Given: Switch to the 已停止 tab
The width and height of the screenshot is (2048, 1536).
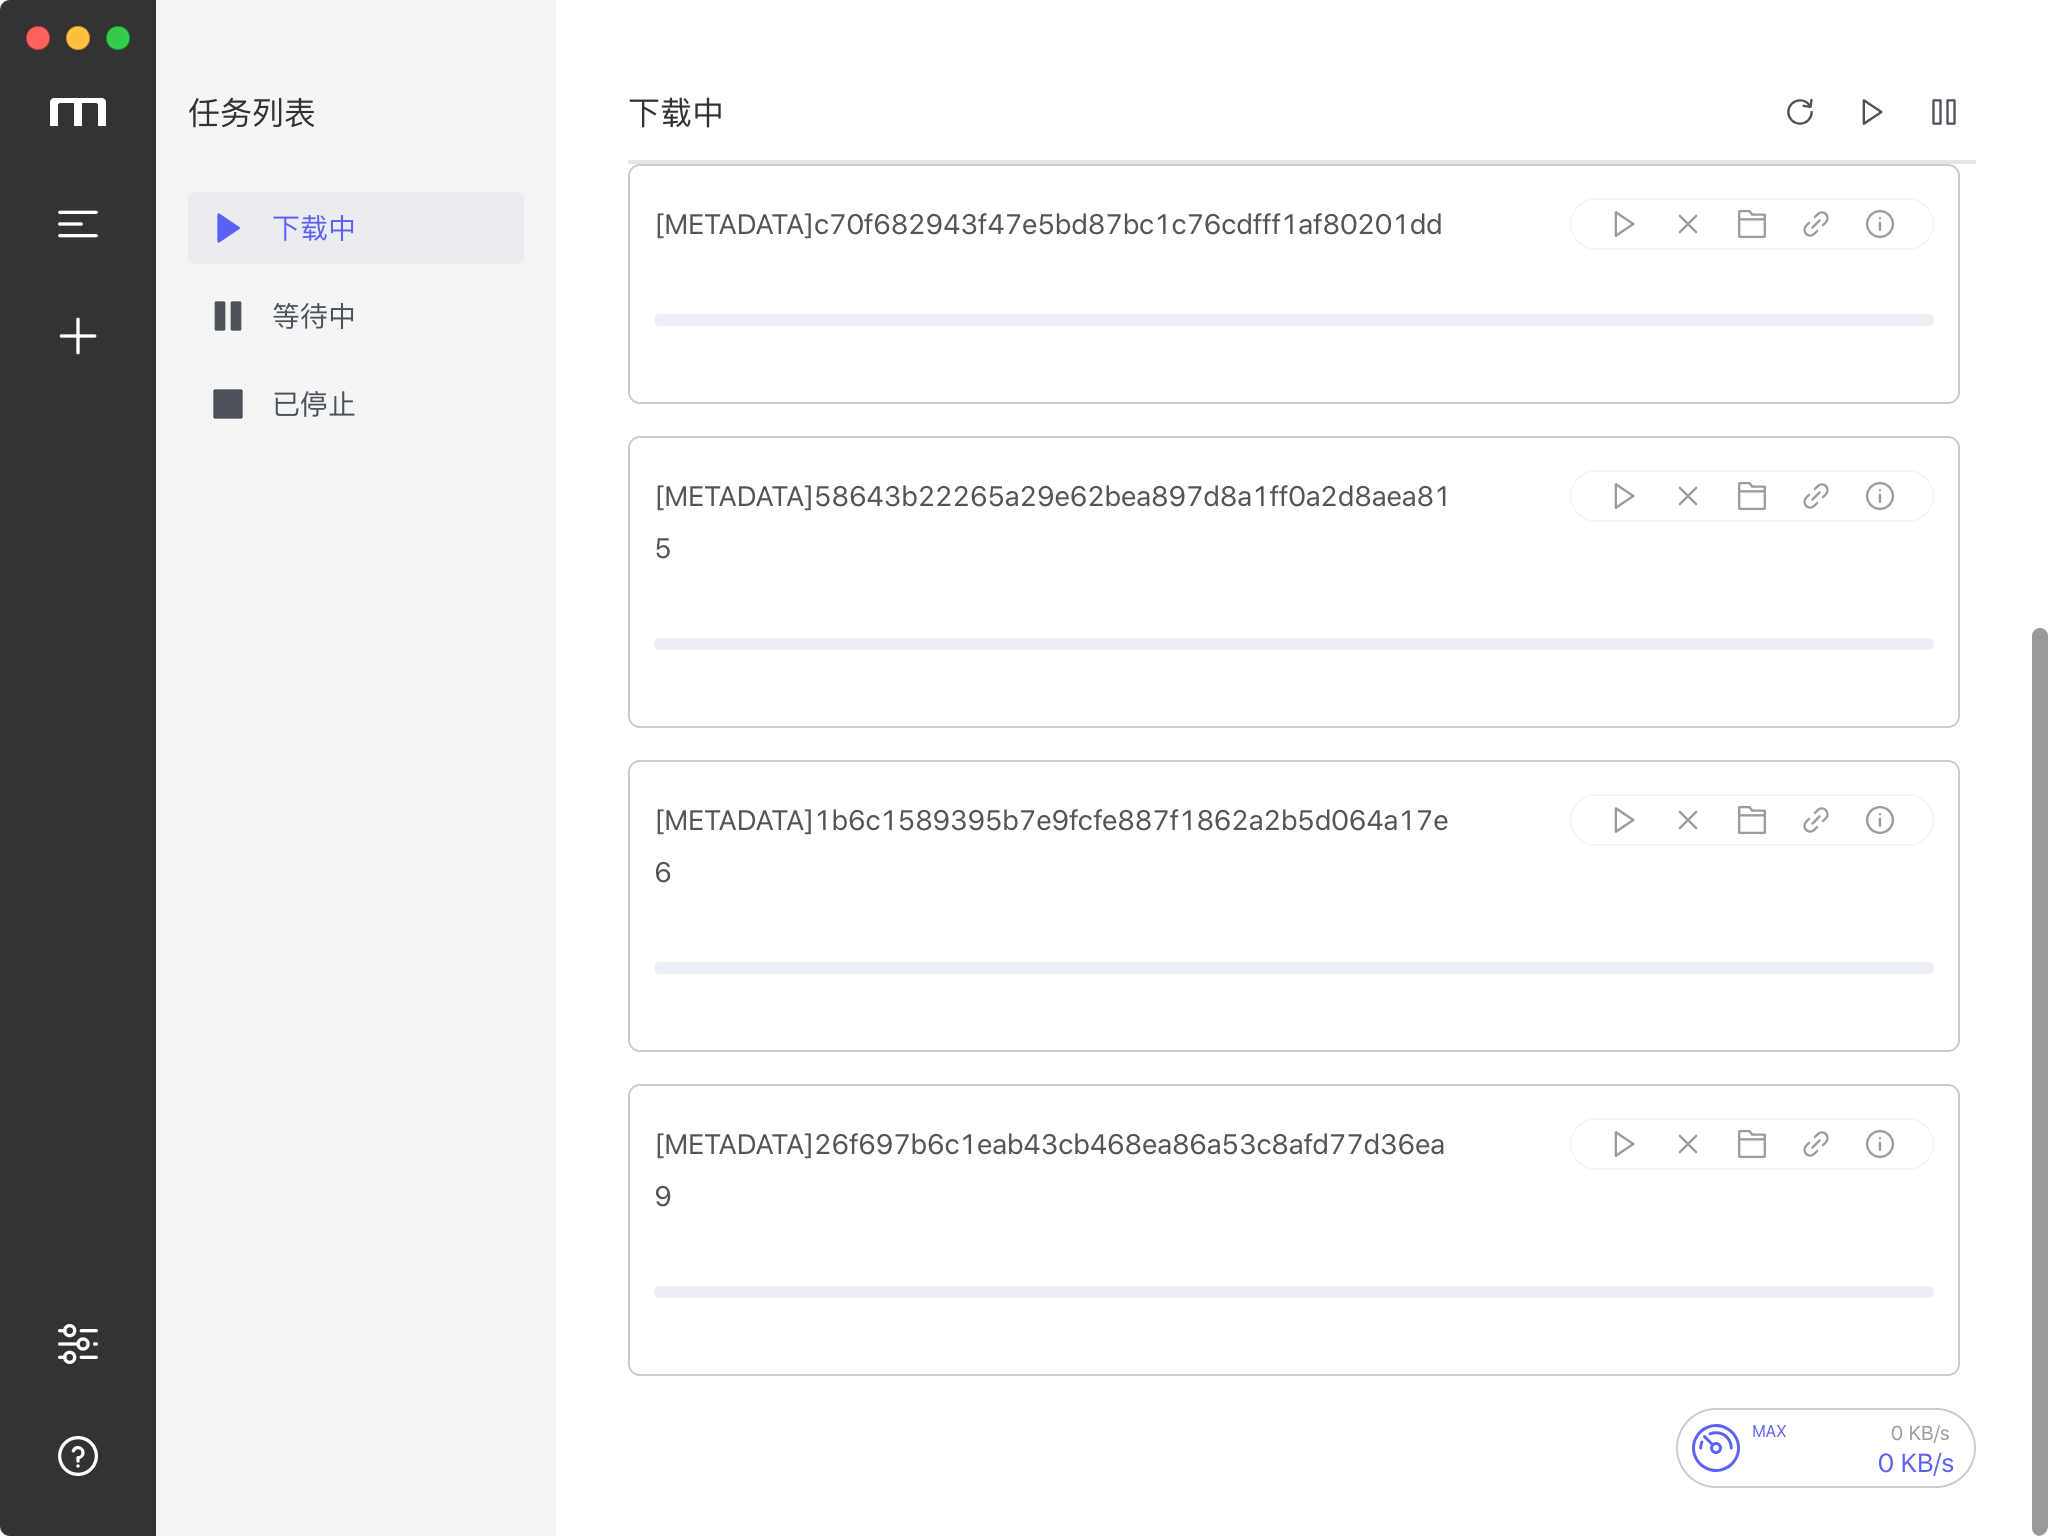Looking at the screenshot, I should pos(356,404).
